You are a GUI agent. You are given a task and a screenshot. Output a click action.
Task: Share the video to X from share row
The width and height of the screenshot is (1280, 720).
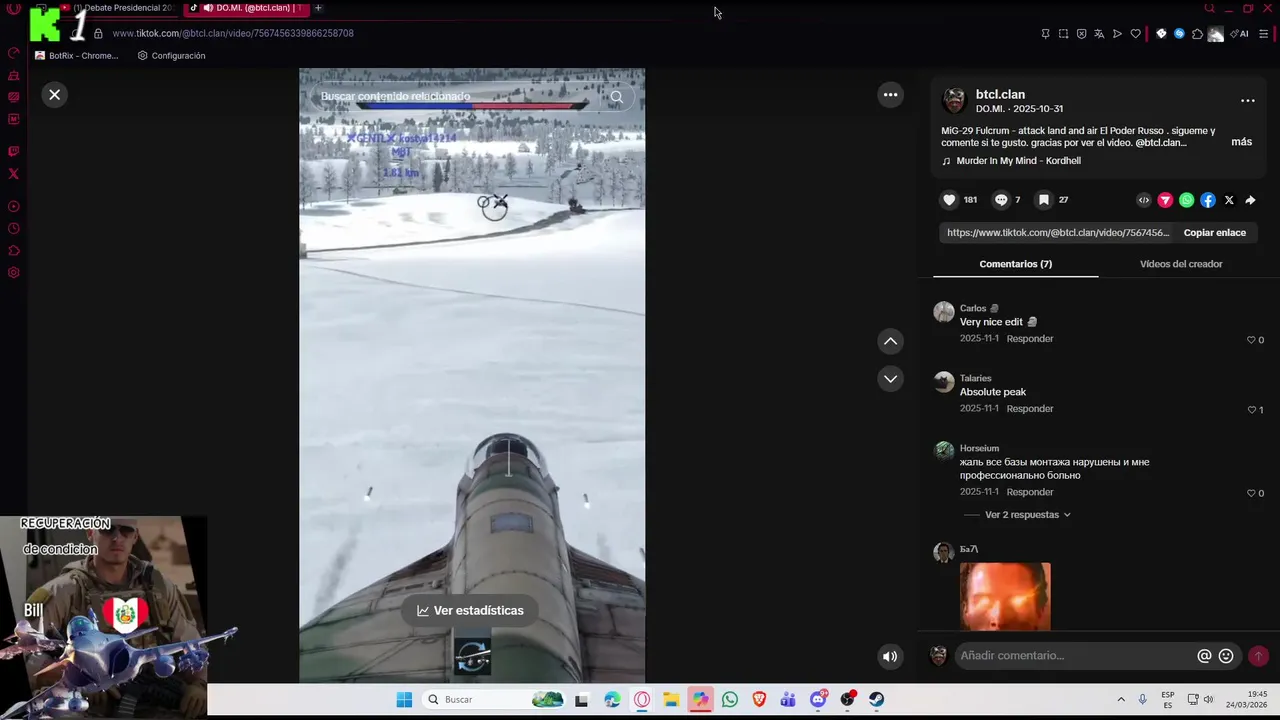click(1229, 200)
